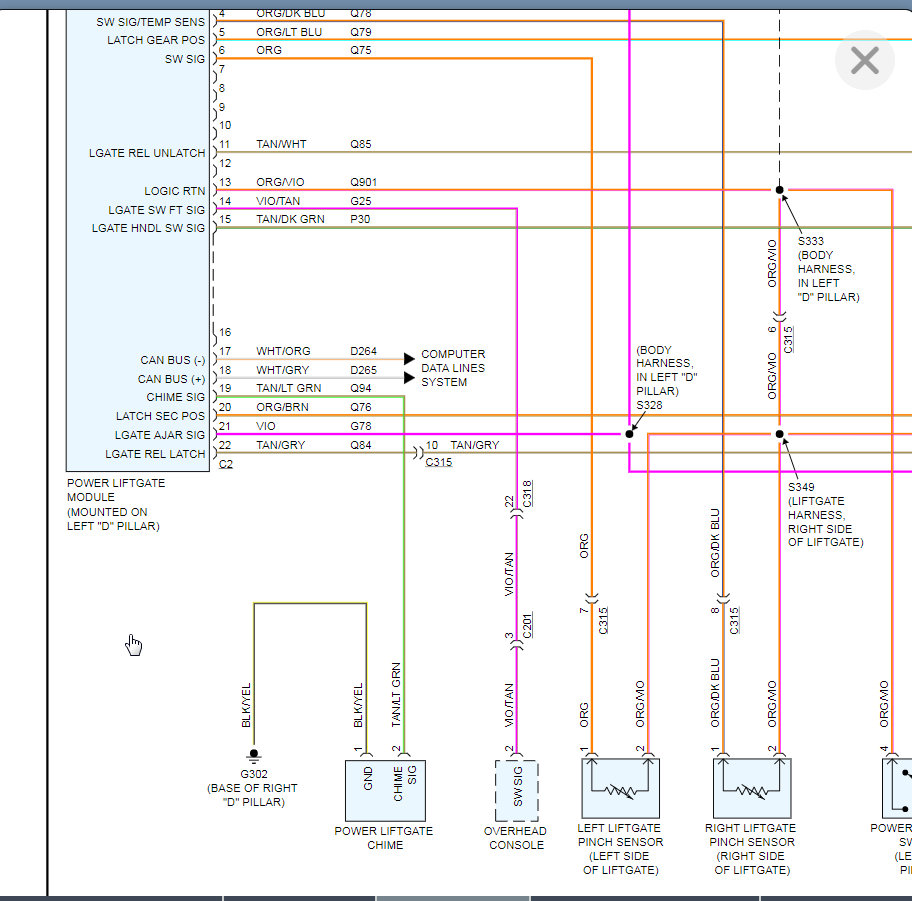Click the CAN BUS (-) pin label
This screenshot has width=912, height=901.
pos(173,360)
